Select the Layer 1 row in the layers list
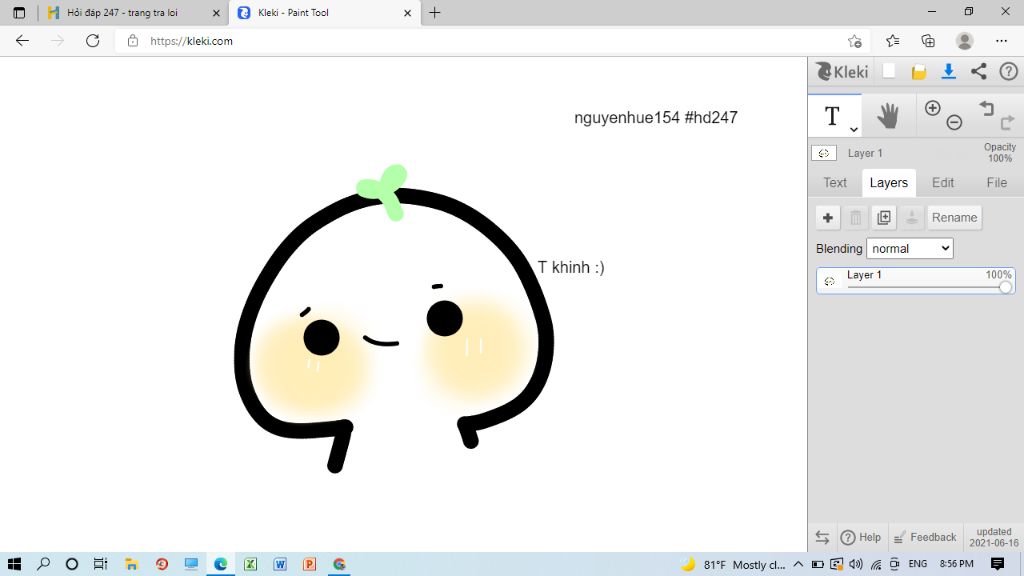 pyautogui.click(x=916, y=281)
